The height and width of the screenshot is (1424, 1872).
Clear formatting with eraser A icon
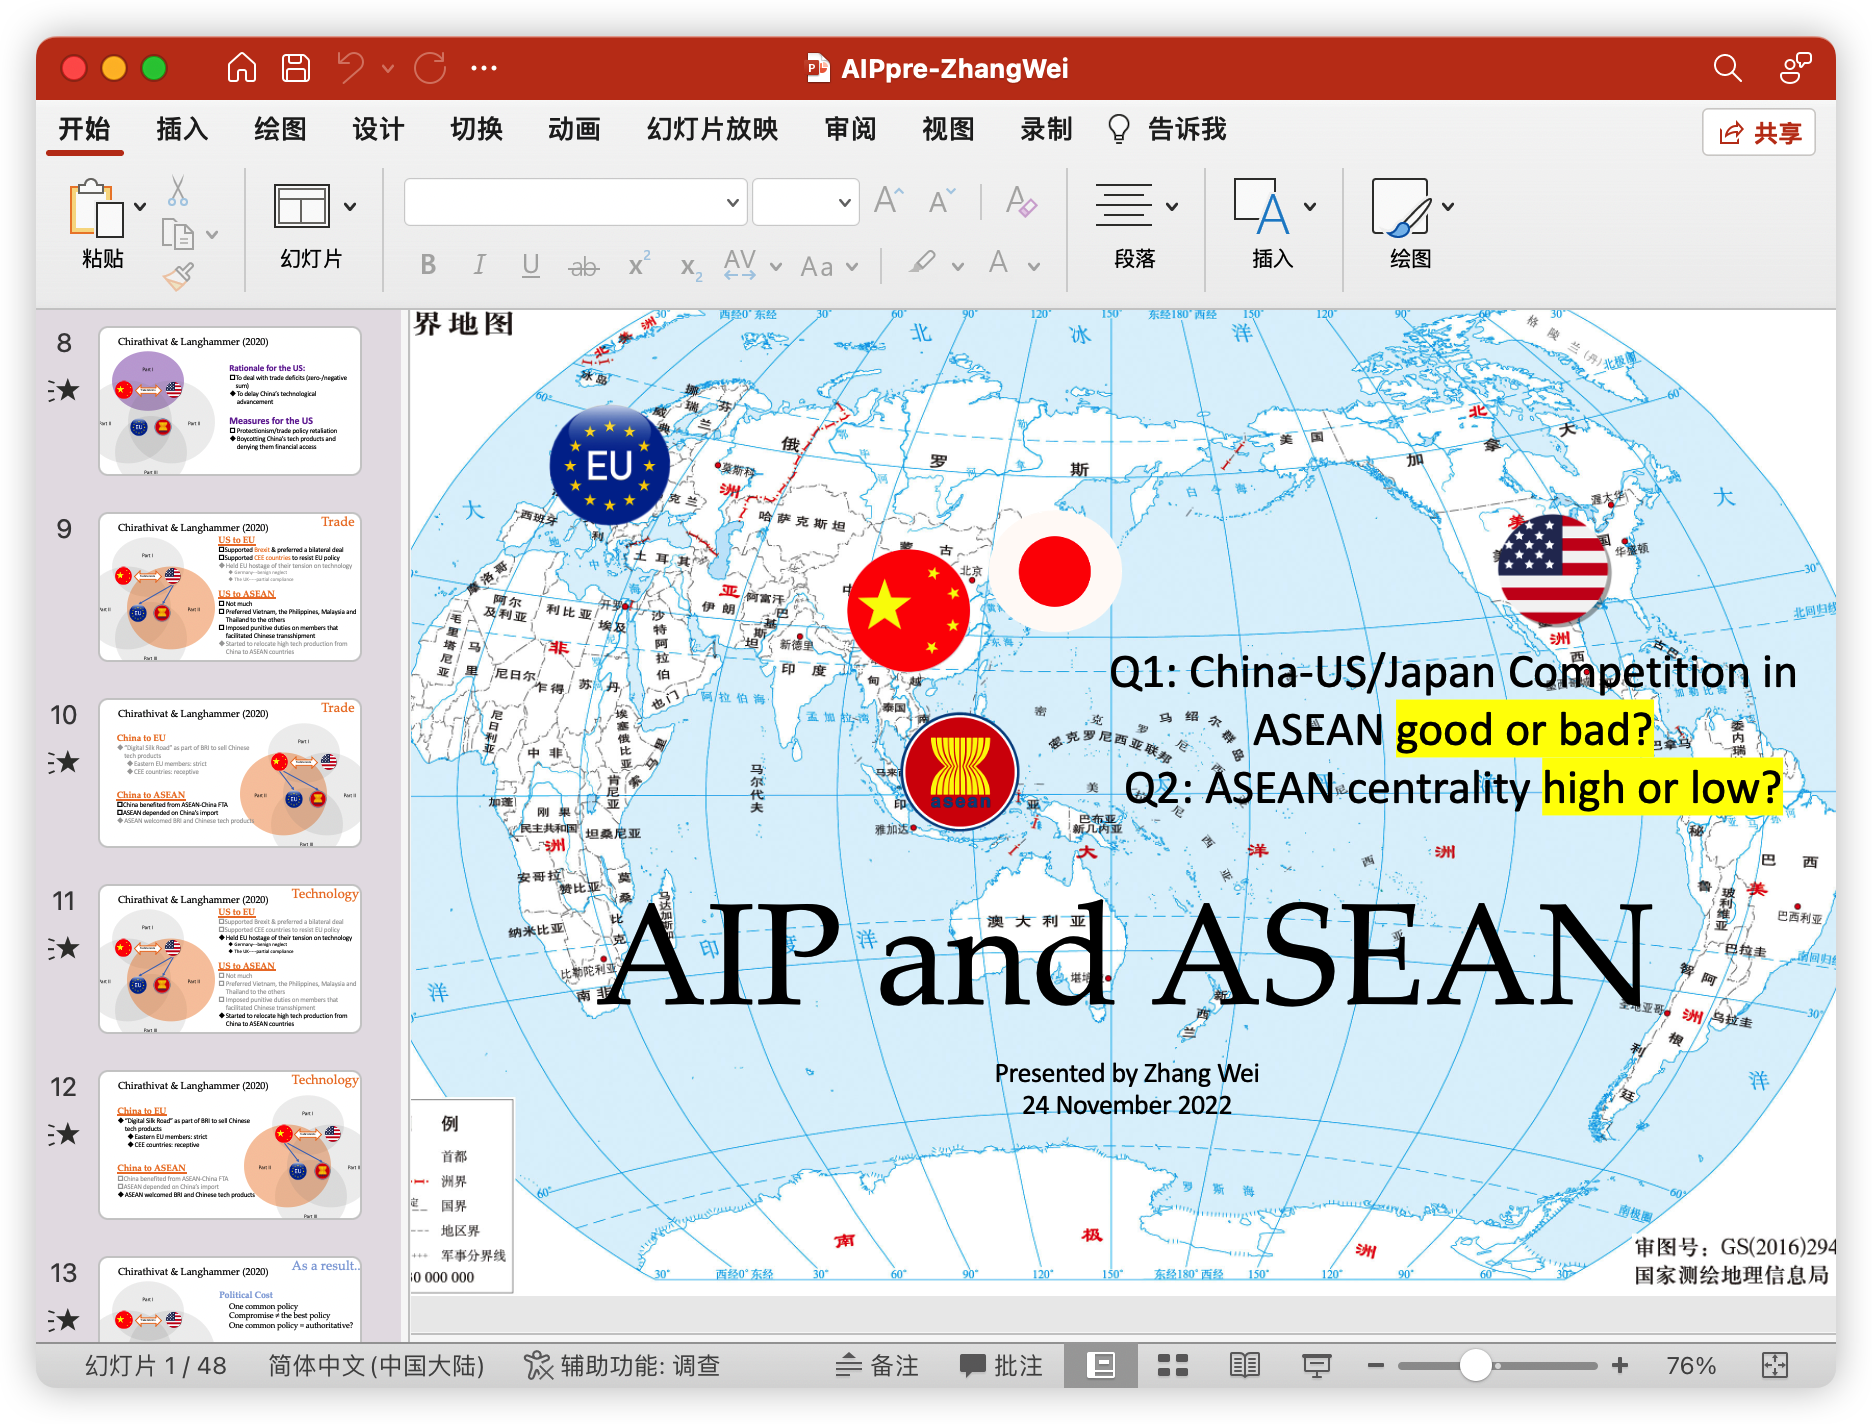tap(1021, 201)
